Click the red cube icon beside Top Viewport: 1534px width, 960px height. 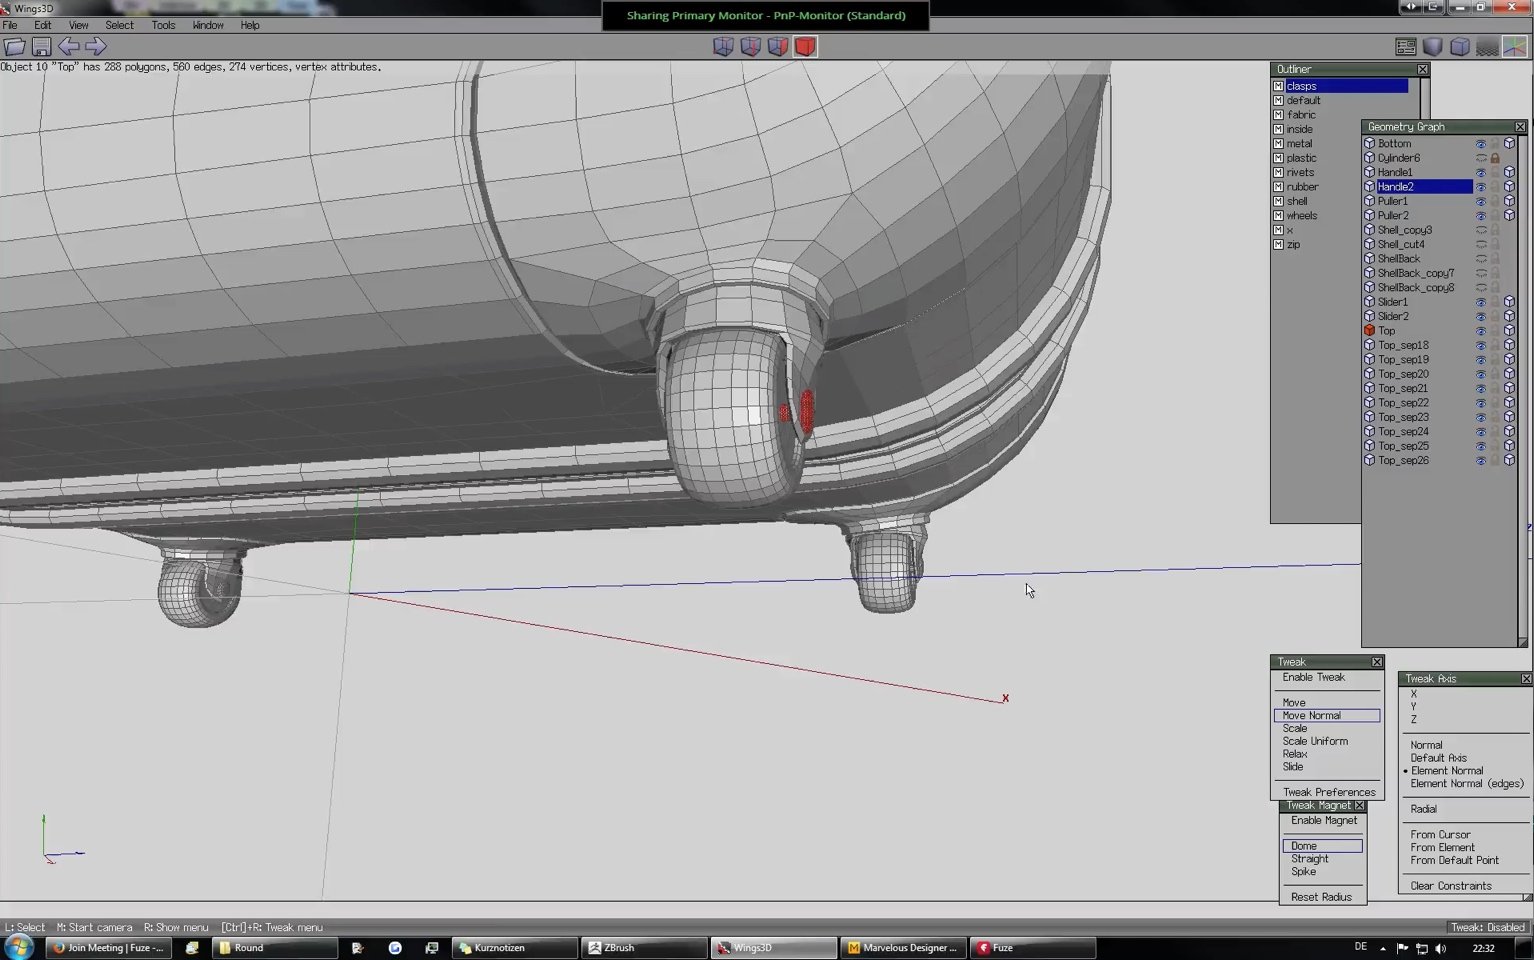[x=1369, y=331]
